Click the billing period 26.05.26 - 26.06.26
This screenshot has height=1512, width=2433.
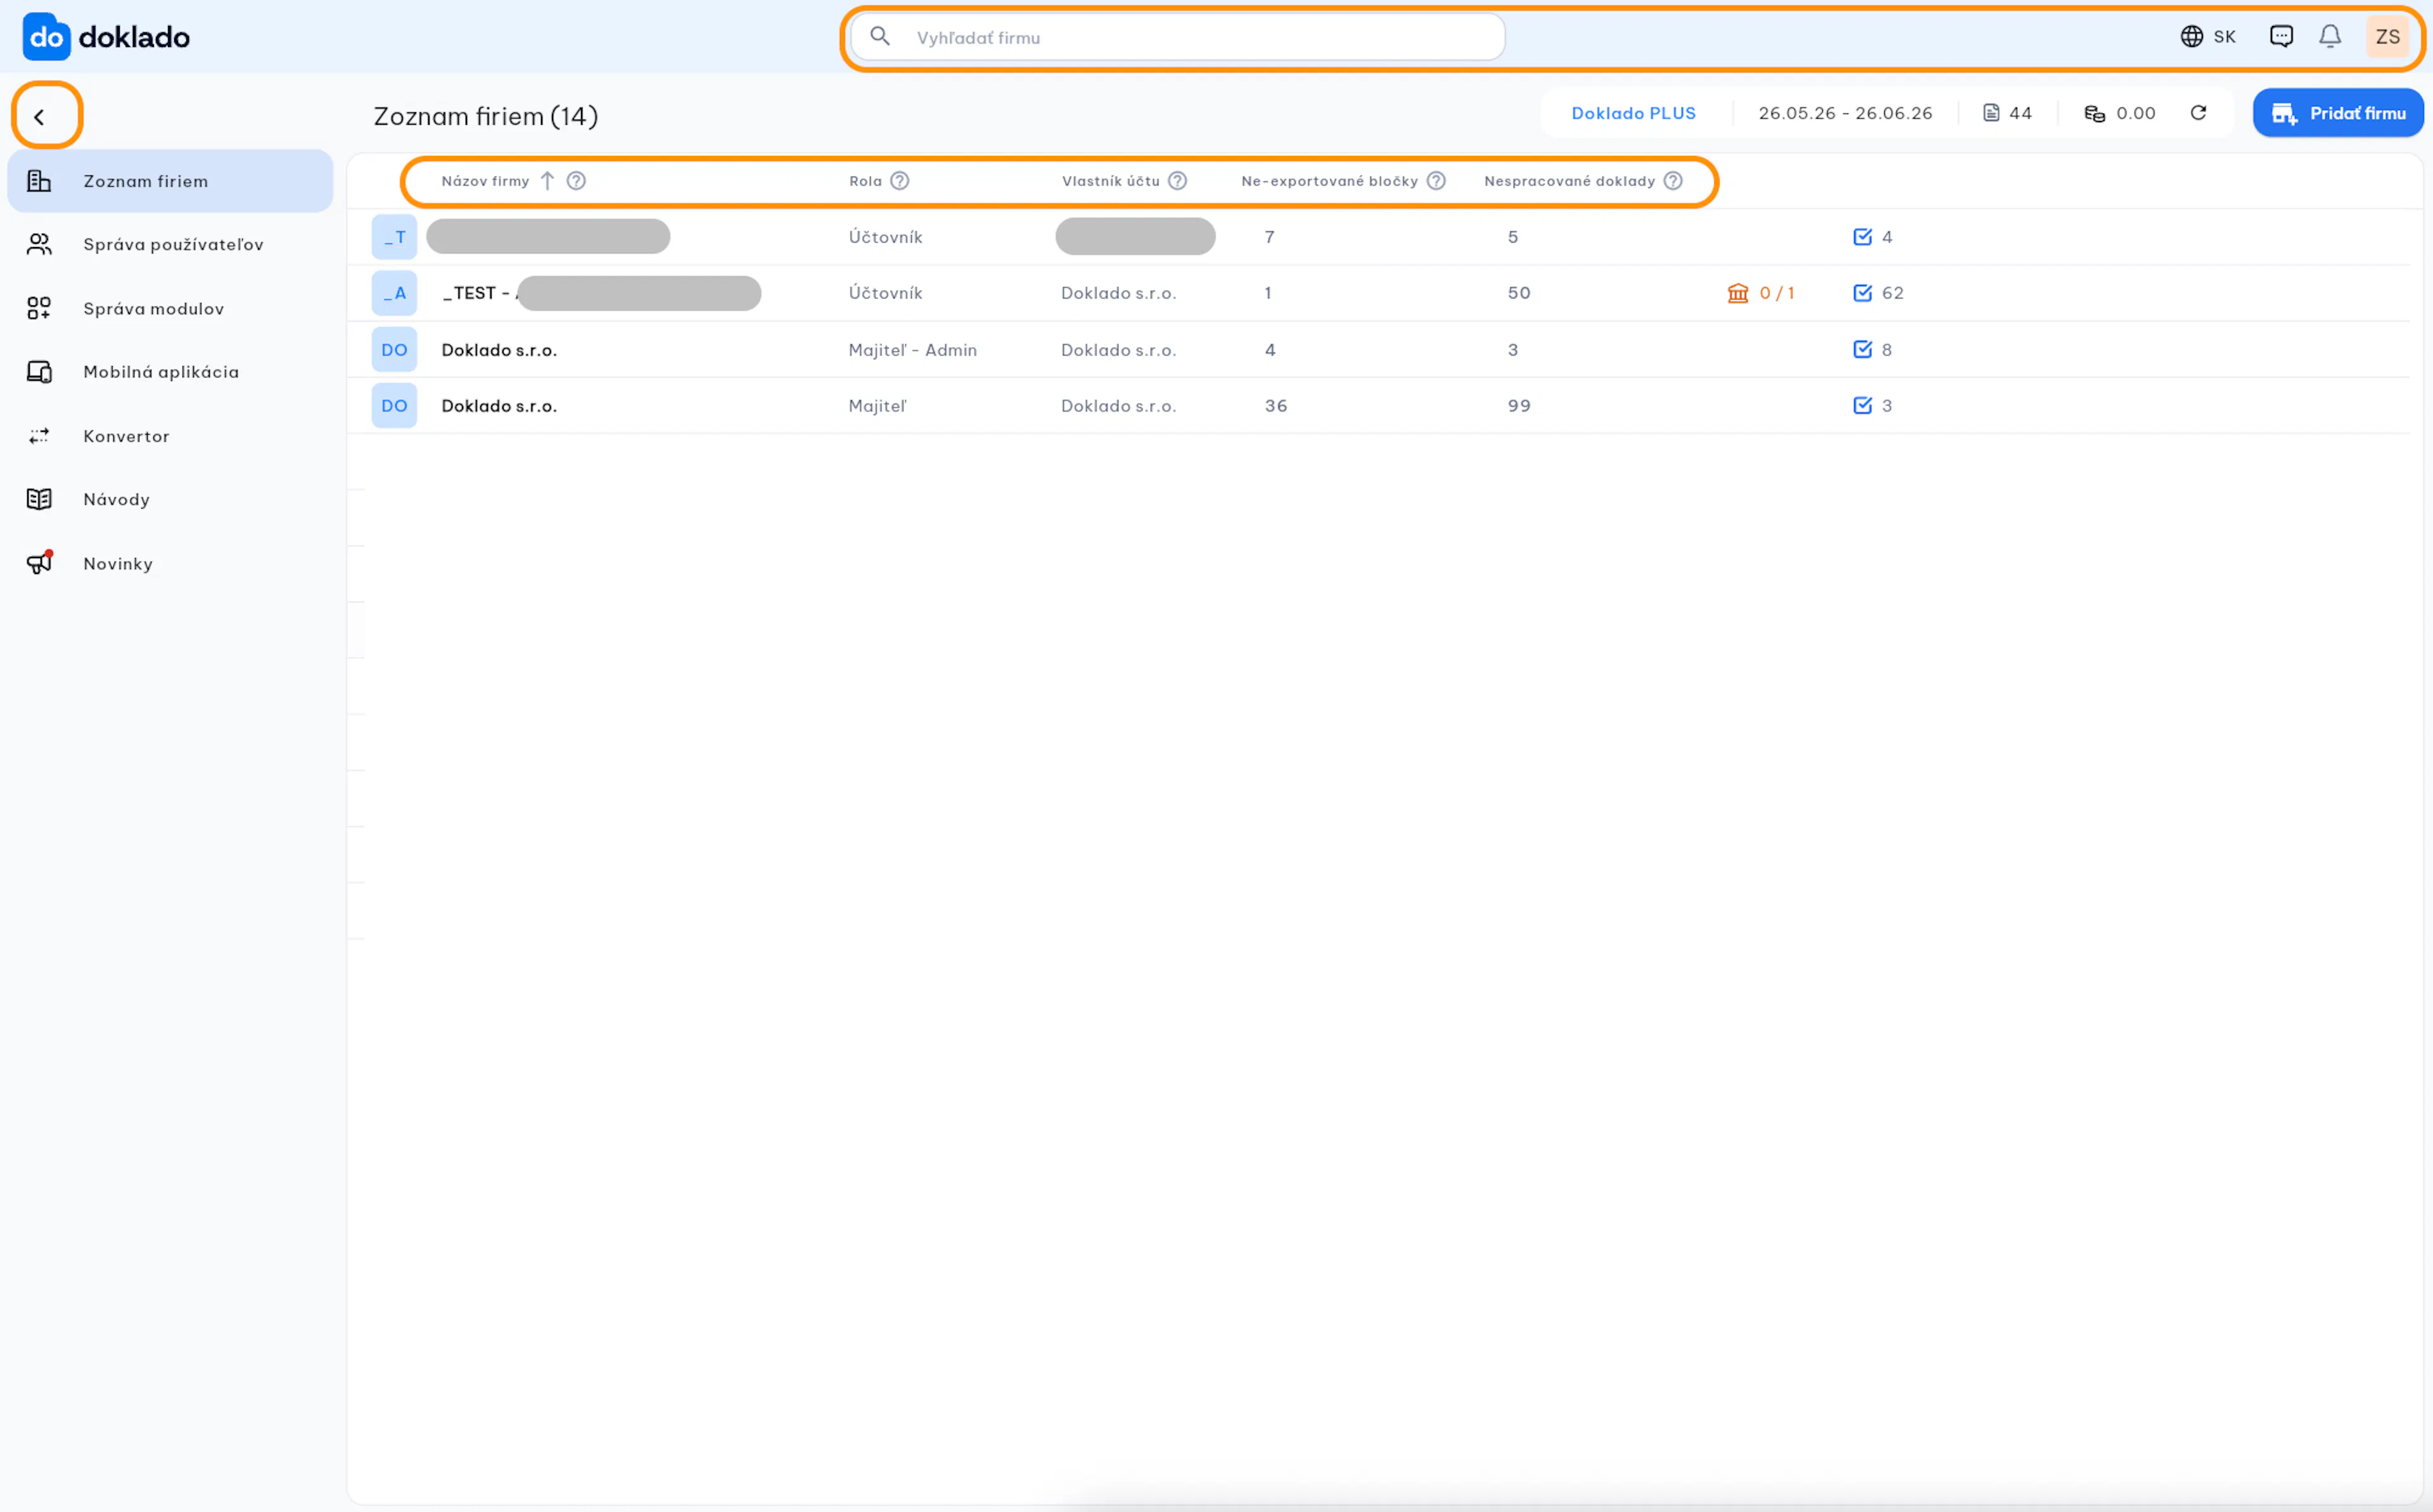pyautogui.click(x=1845, y=113)
